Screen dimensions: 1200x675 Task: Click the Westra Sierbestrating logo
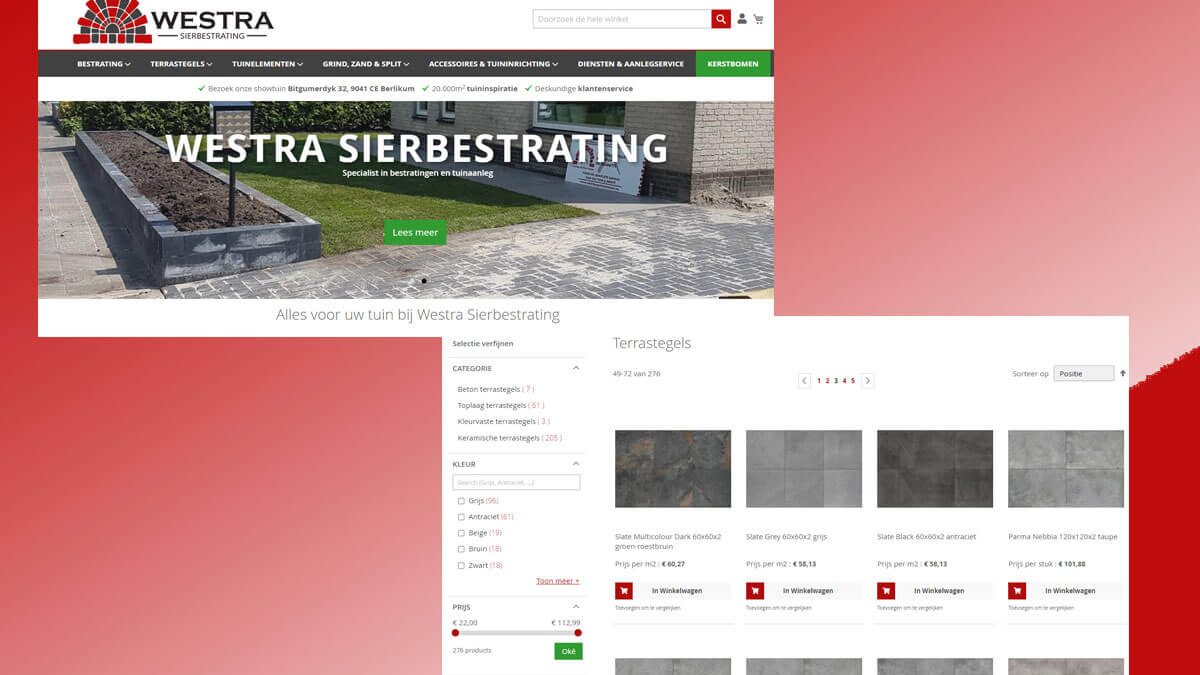(x=173, y=22)
